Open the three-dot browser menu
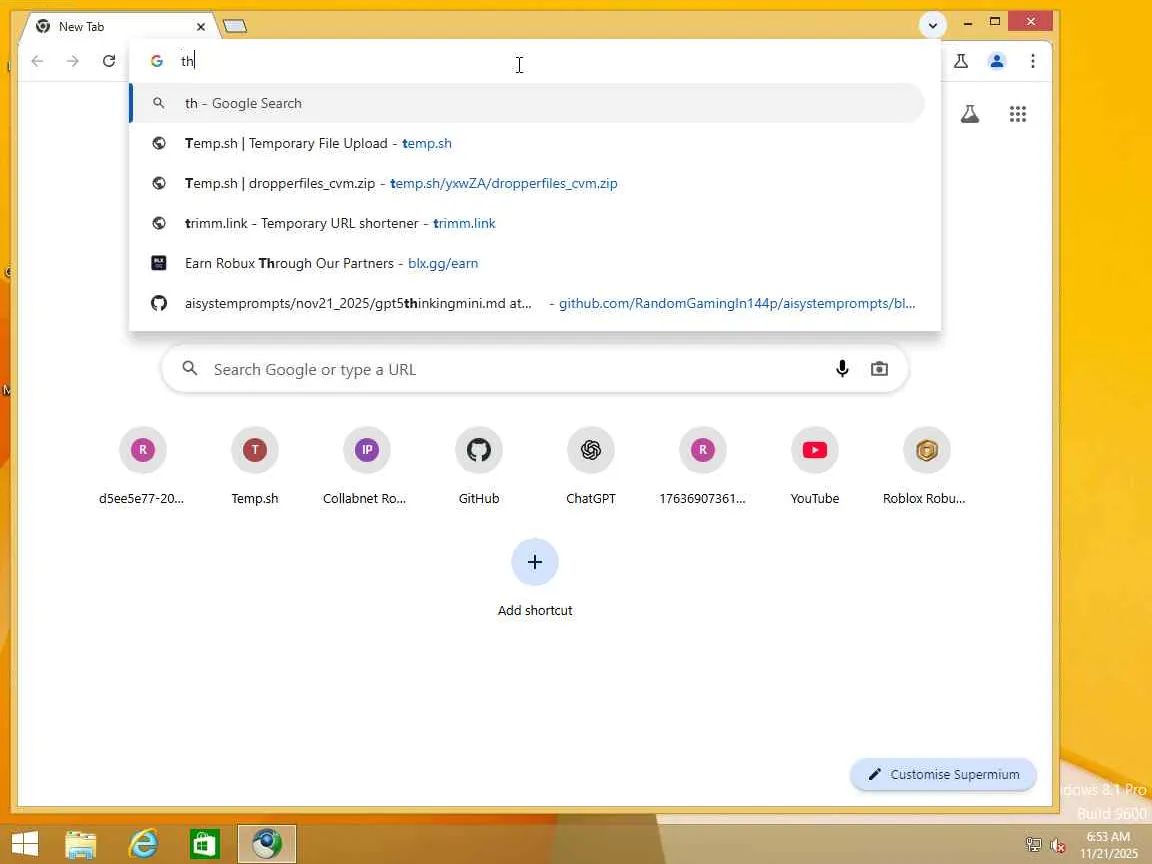Screen dimensions: 1152x864 coord(1032,61)
